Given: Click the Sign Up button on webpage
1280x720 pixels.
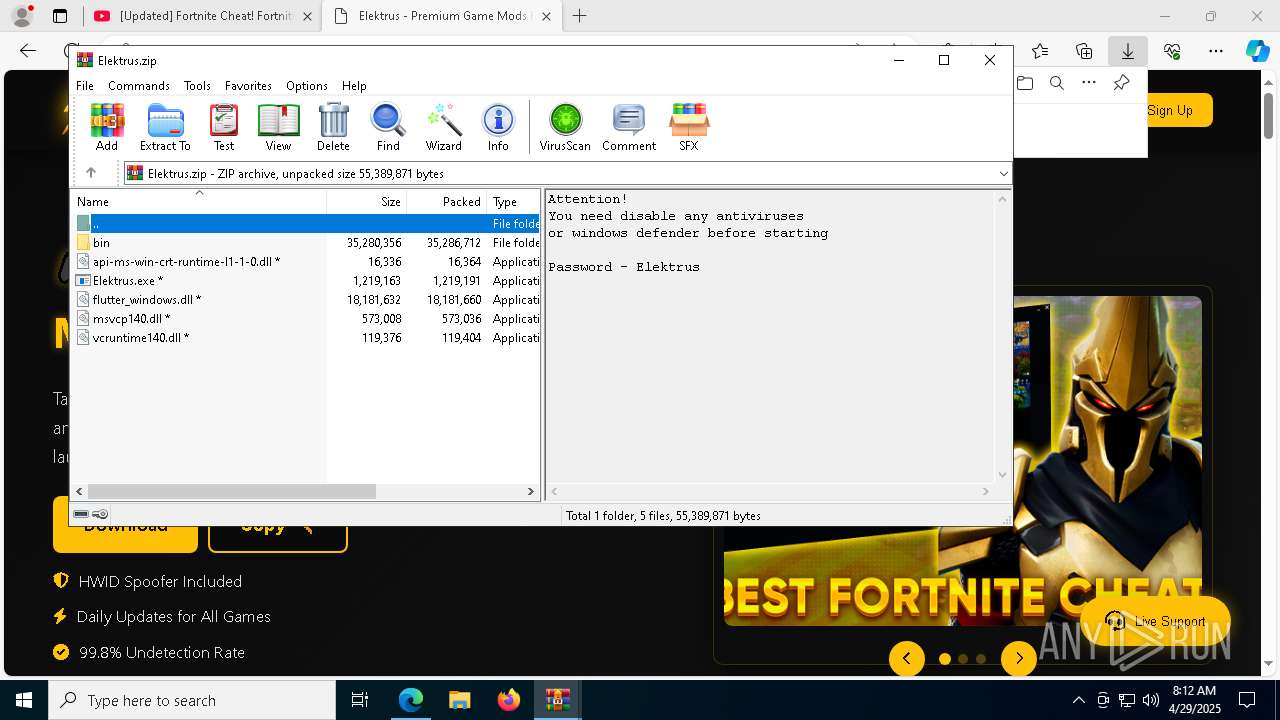Looking at the screenshot, I should tap(1170, 110).
